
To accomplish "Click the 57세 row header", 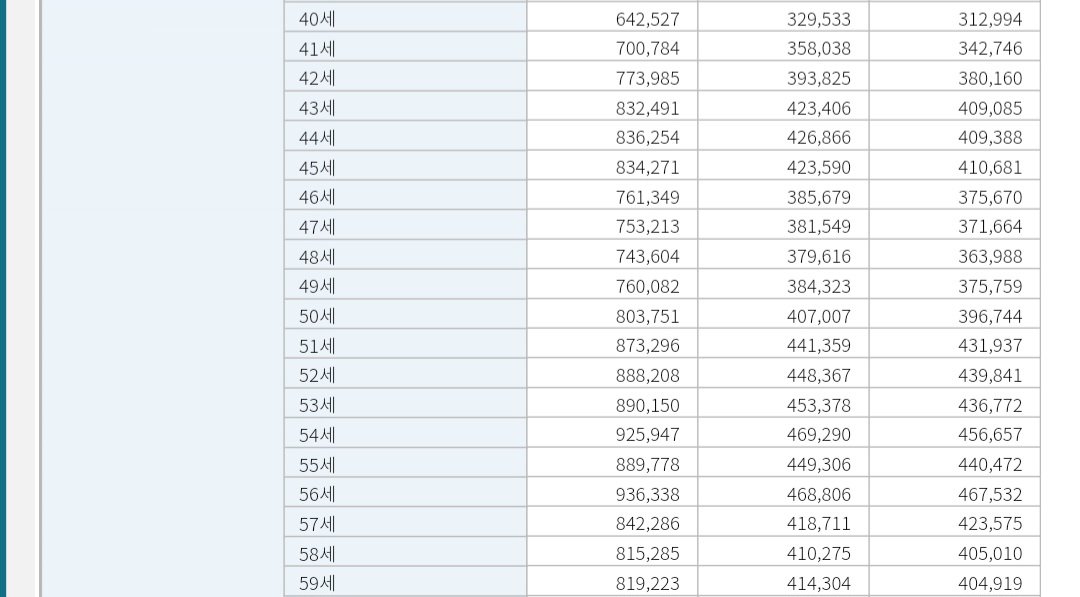I will point(406,523).
